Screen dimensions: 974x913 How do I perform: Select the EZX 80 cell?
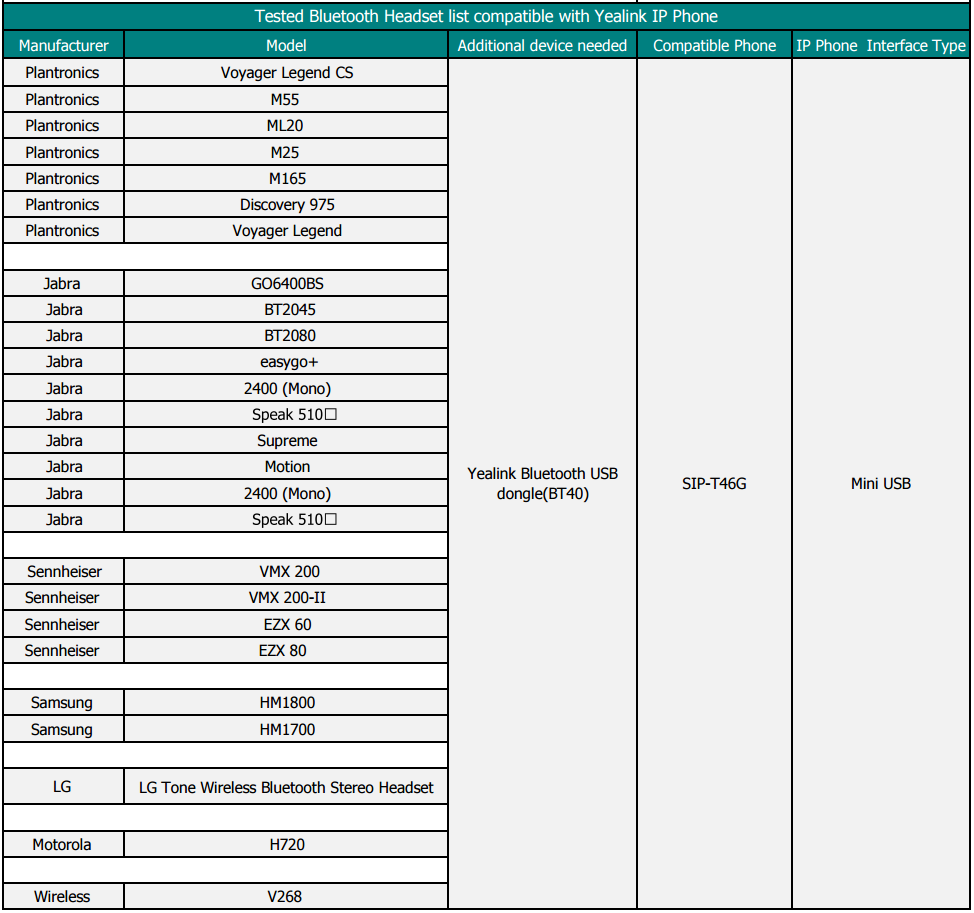tap(286, 650)
